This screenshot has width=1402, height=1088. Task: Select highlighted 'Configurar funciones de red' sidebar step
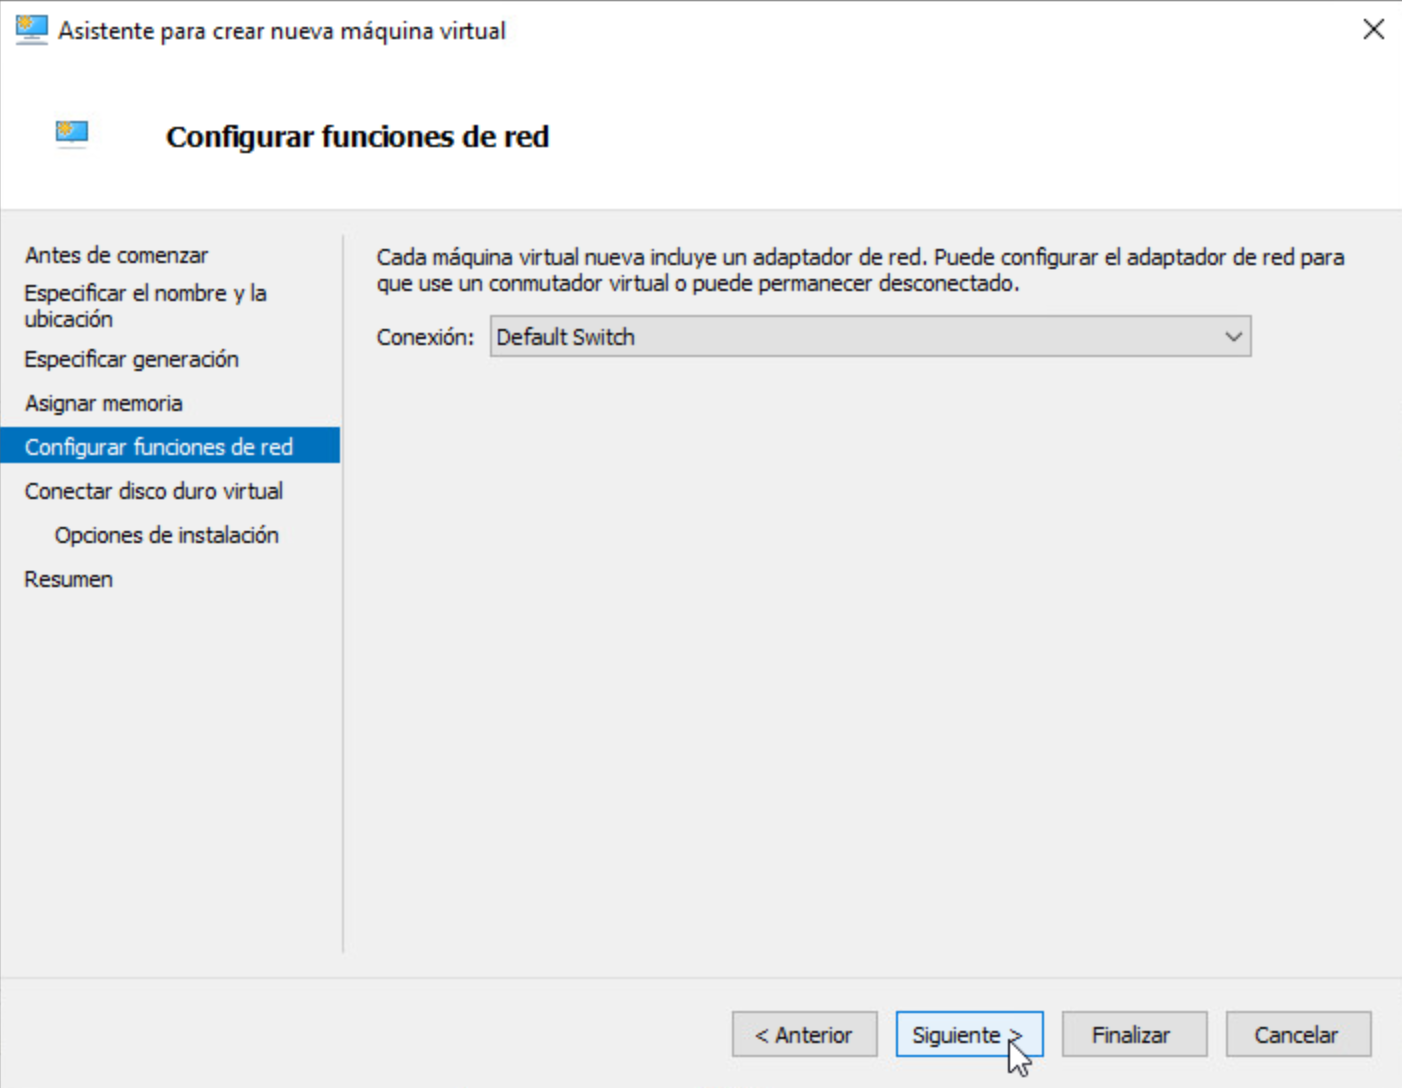pos(159,447)
